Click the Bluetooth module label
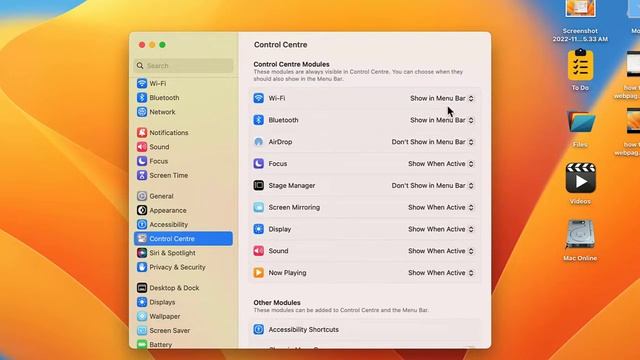This screenshot has width=640, height=360. click(283, 120)
